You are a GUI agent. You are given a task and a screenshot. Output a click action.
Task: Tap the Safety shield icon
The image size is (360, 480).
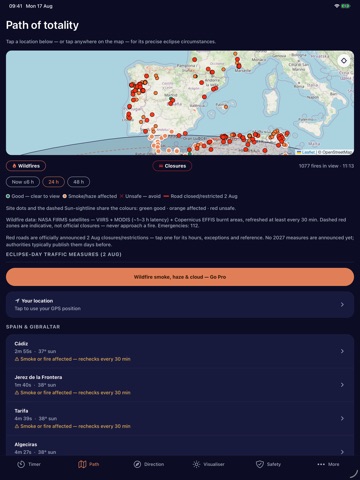click(260, 464)
